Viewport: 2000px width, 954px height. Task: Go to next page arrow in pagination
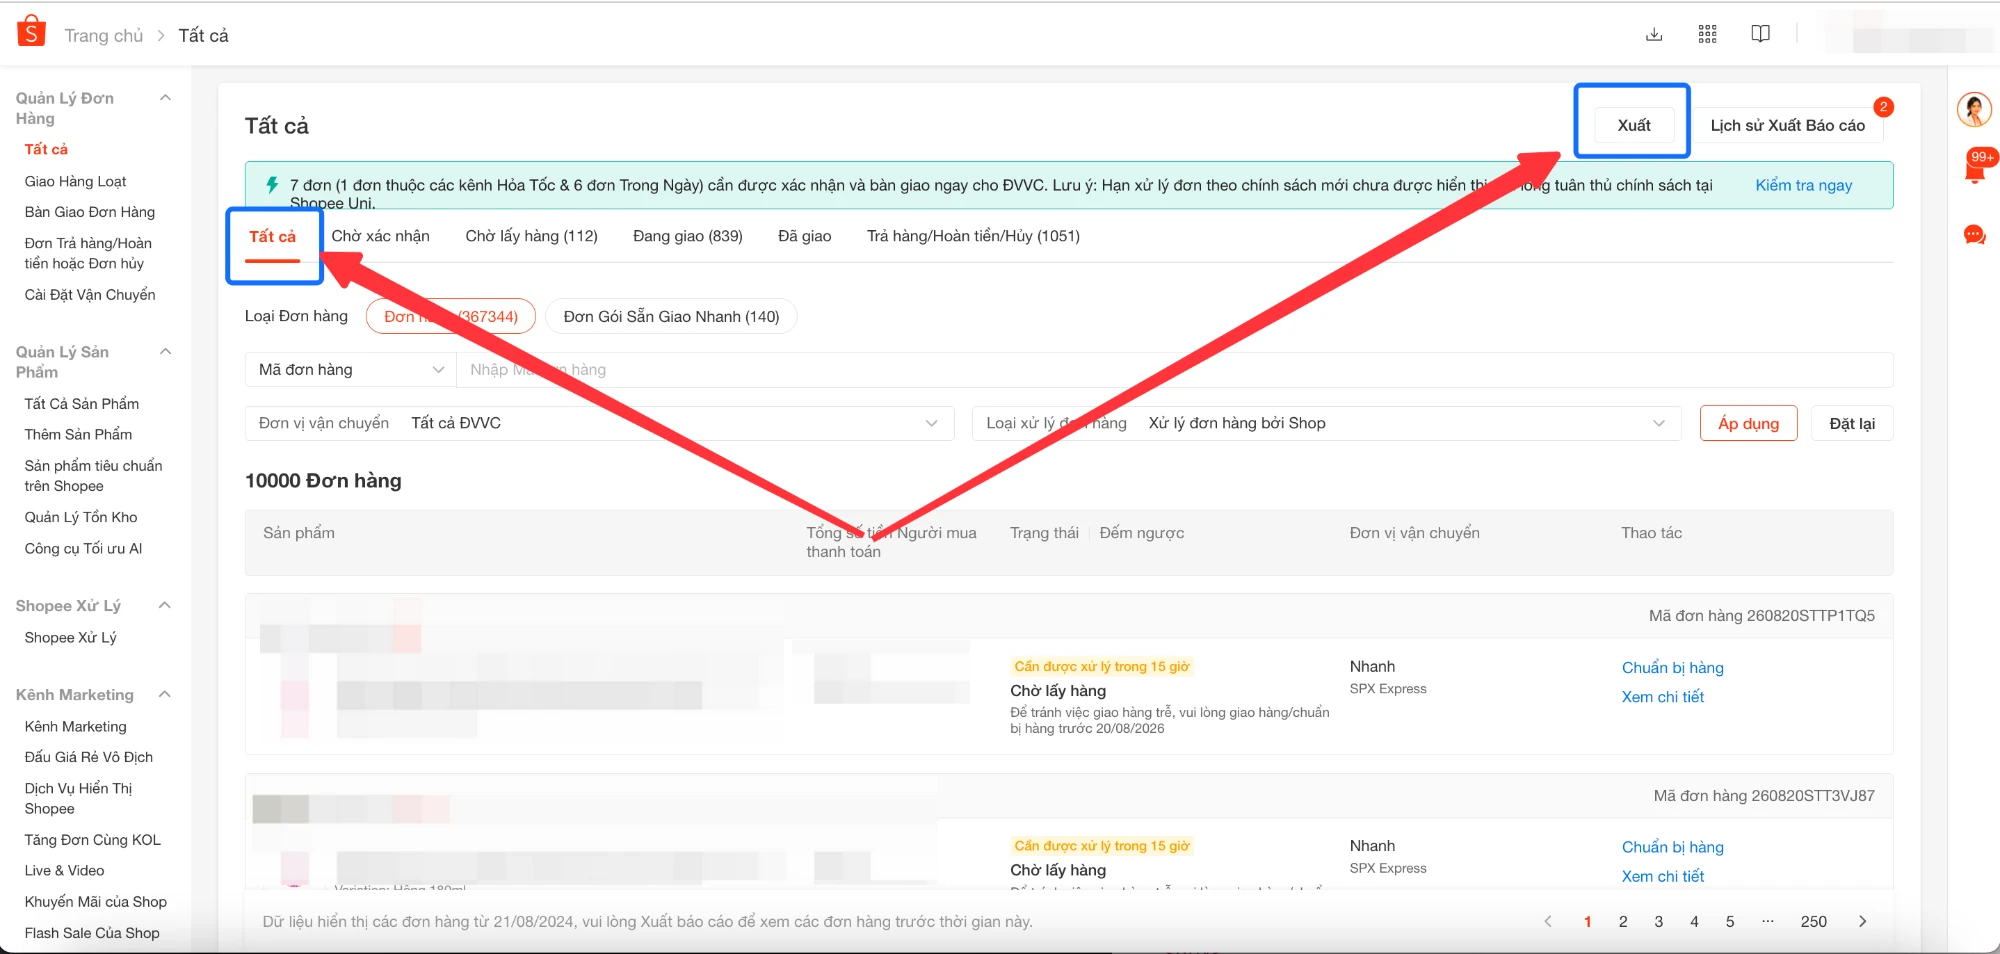1862,922
